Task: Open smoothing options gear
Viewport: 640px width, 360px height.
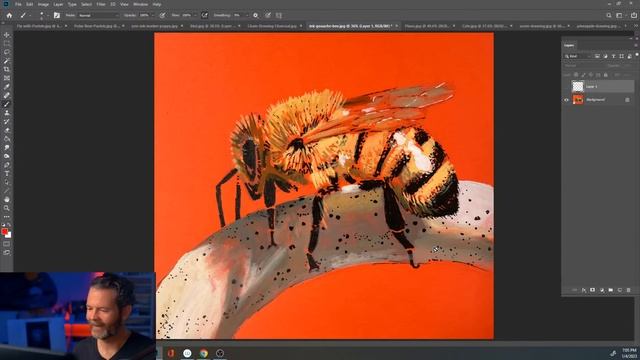Action: 256,16
